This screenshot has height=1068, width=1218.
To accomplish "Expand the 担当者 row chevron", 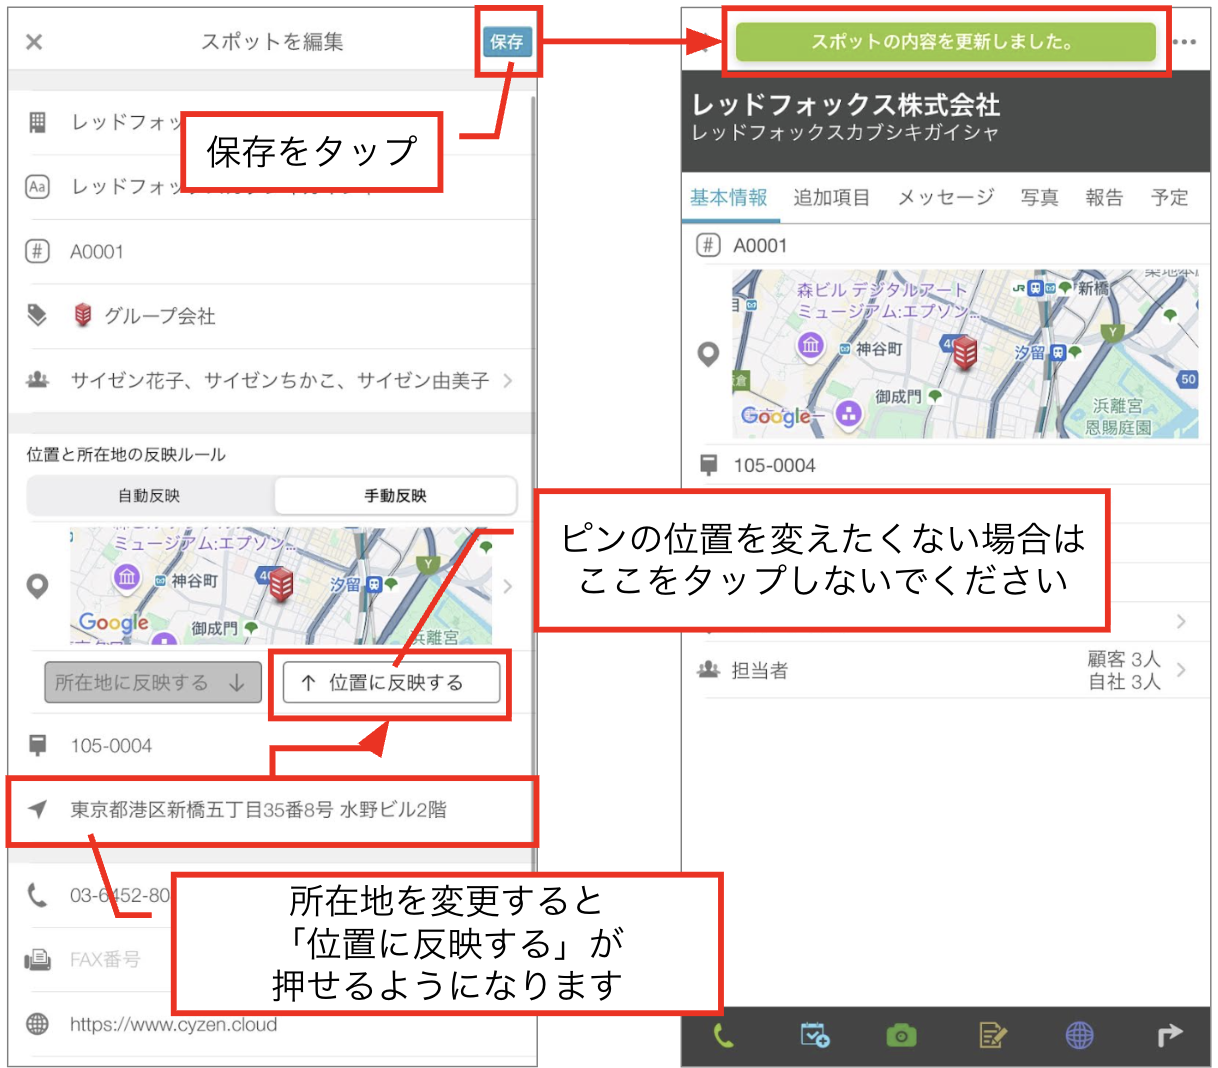I will coord(1182,670).
